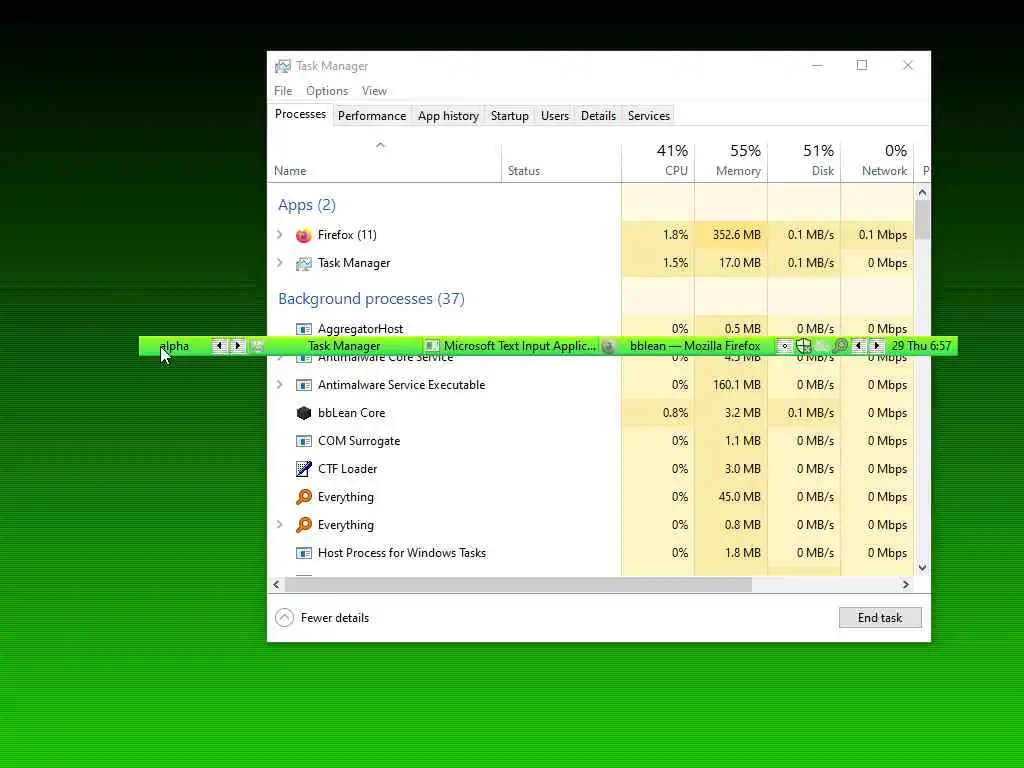Click the 29 Thu 6:57 clock
This screenshot has width=1024, height=768.
tap(921, 346)
